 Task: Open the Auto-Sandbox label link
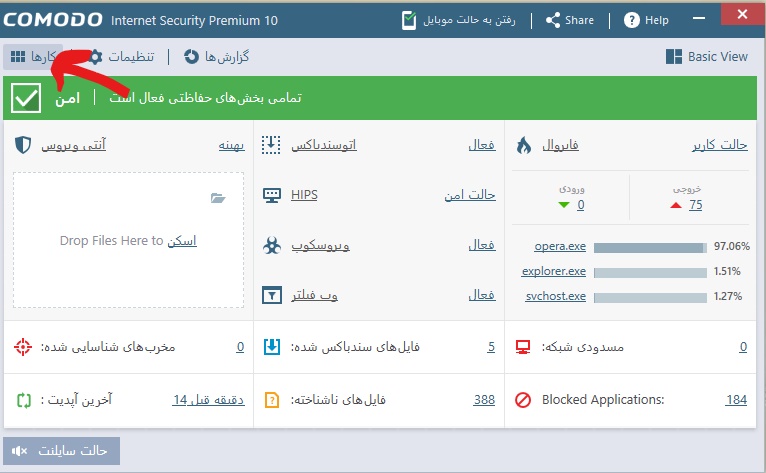click(324, 145)
